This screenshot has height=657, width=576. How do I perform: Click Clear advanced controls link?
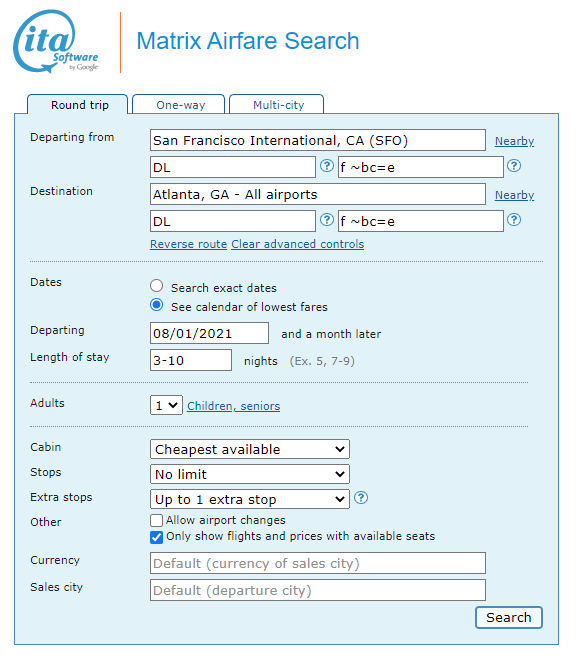point(297,244)
